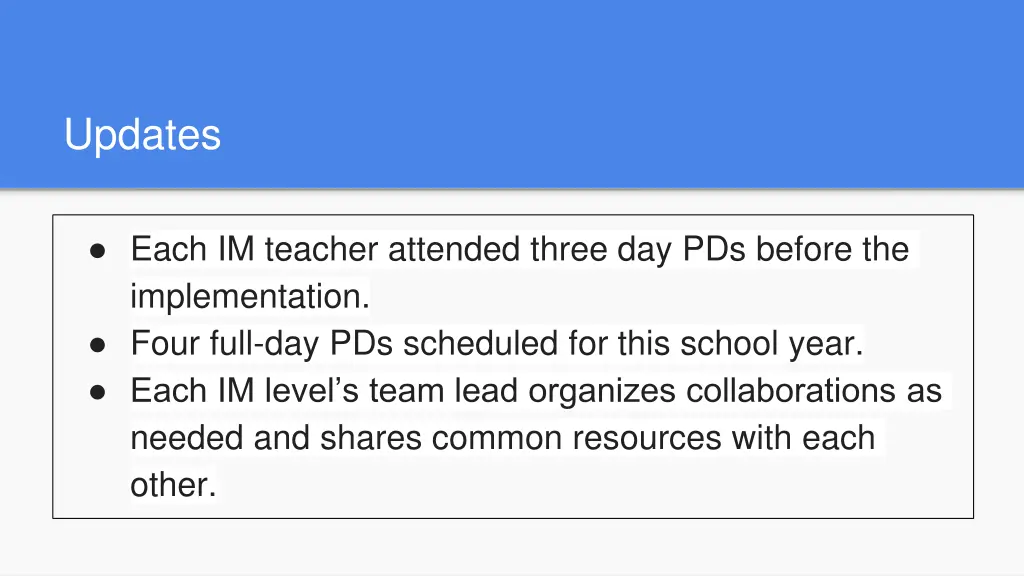Select the blue header banner area
The height and width of the screenshot is (576, 1024).
pyautogui.click(x=512, y=94)
